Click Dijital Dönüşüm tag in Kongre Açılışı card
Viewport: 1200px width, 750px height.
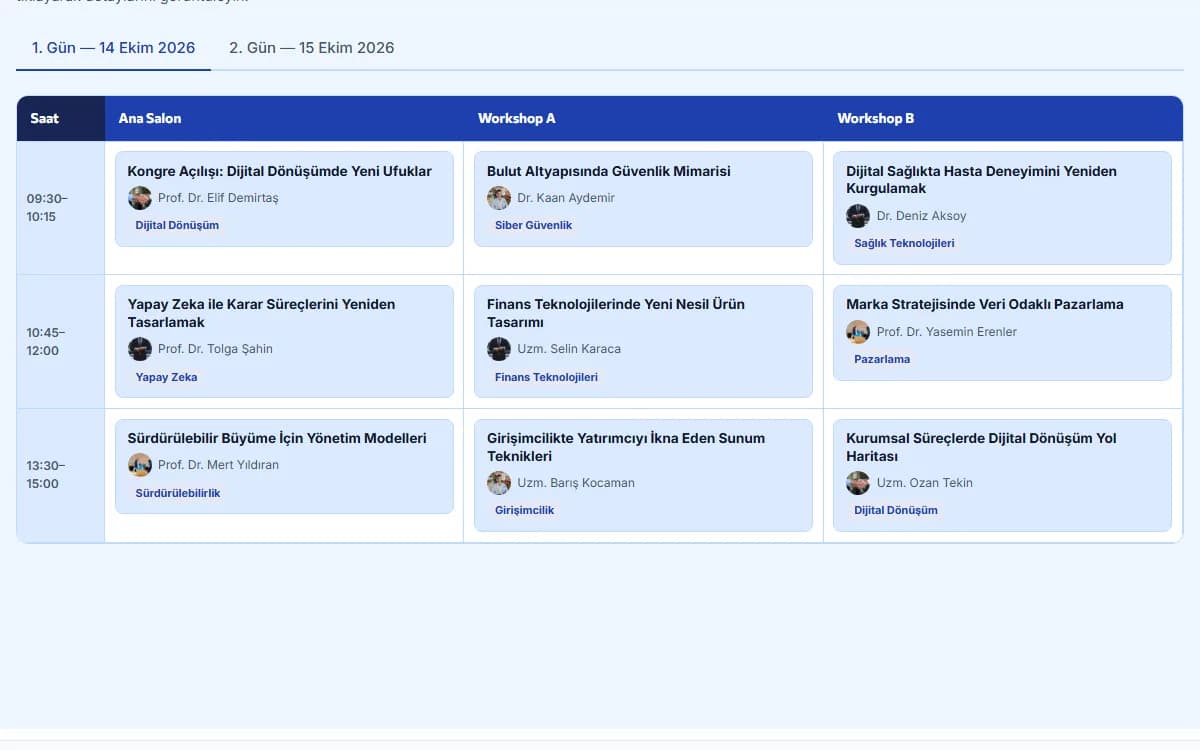coord(177,226)
